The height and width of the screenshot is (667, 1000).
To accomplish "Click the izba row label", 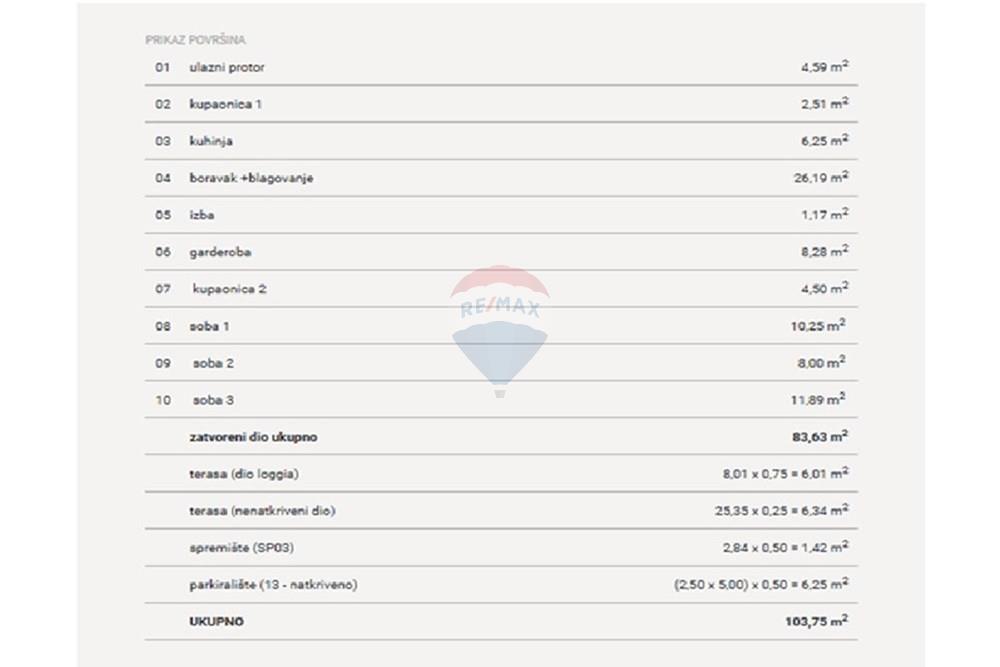I will [x=202, y=215].
